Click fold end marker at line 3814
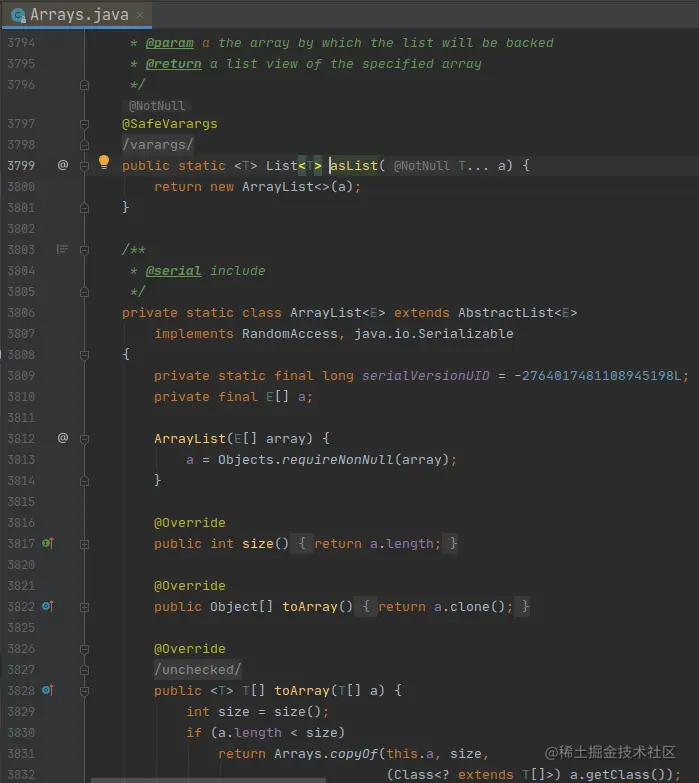 coord(84,481)
